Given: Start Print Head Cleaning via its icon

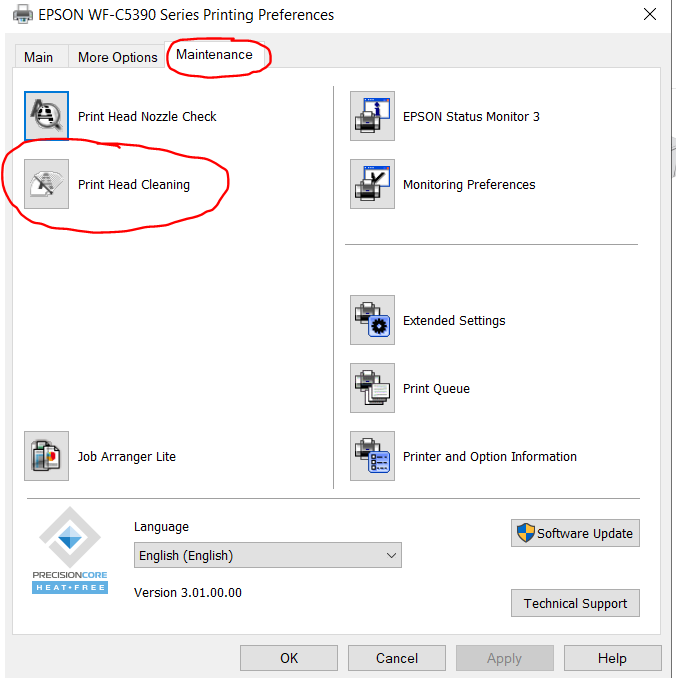Looking at the screenshot, I should tap(46, 184).
